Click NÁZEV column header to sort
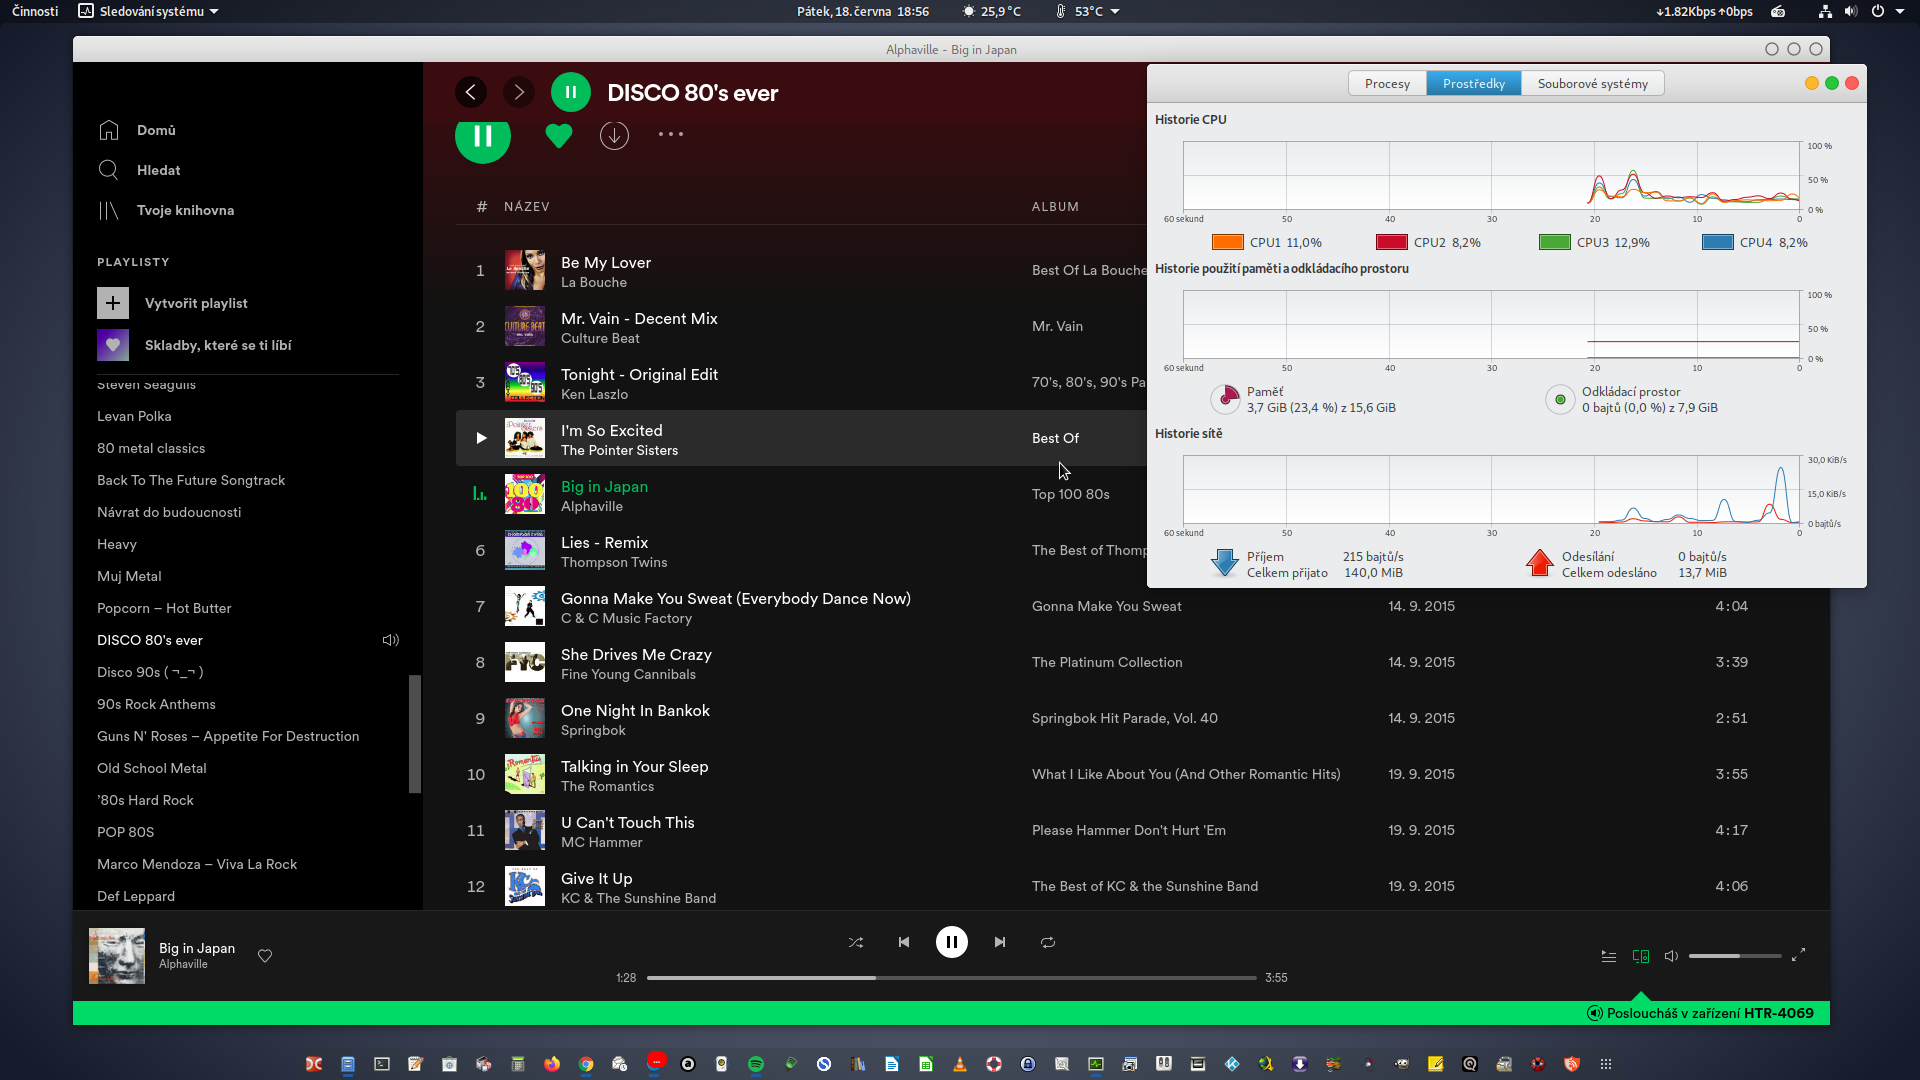This screenshot has height=1080, width=1920. tap(527, 207)
